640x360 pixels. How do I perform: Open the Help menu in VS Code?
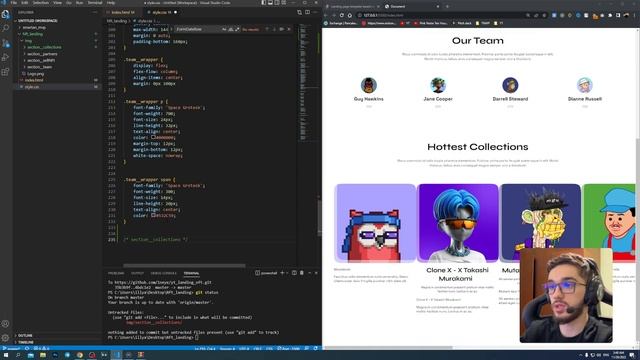[x=111, y=2]
